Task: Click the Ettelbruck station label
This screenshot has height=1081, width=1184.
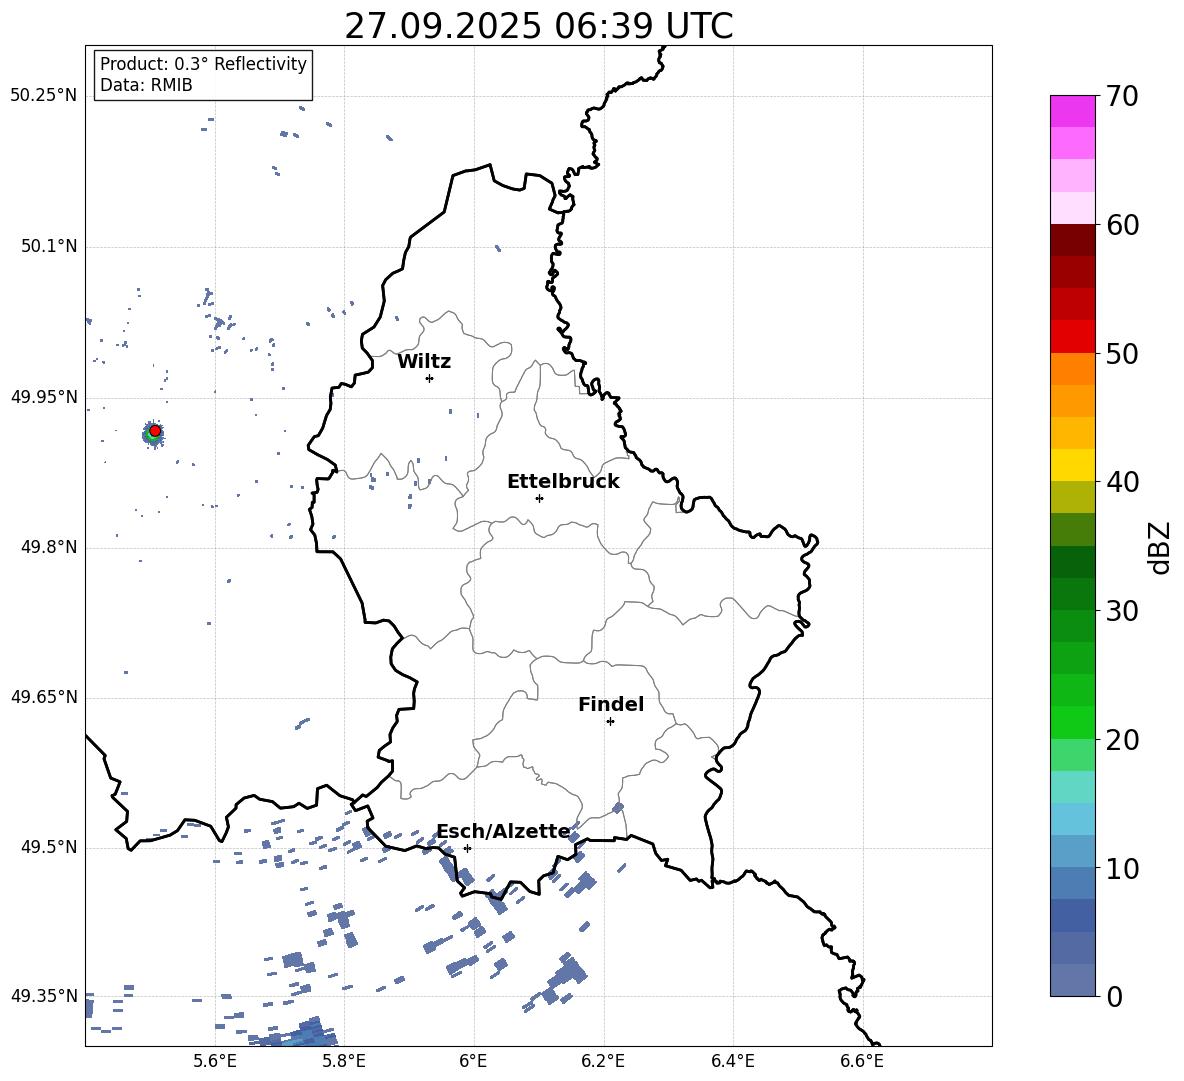Action: tap(563, 482)
